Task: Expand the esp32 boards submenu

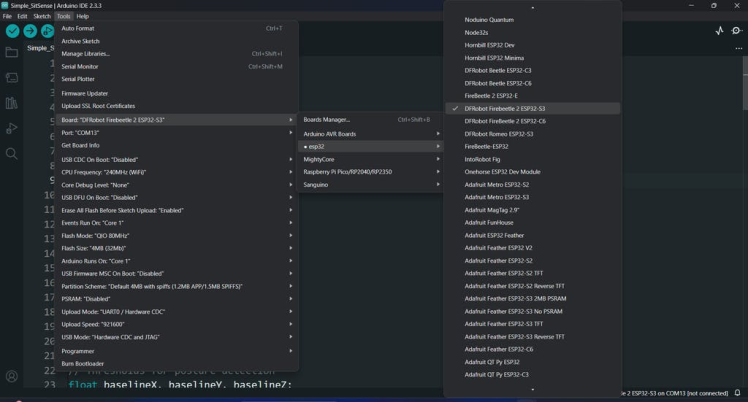Action: pyautogui.click(x=372, y=146)
